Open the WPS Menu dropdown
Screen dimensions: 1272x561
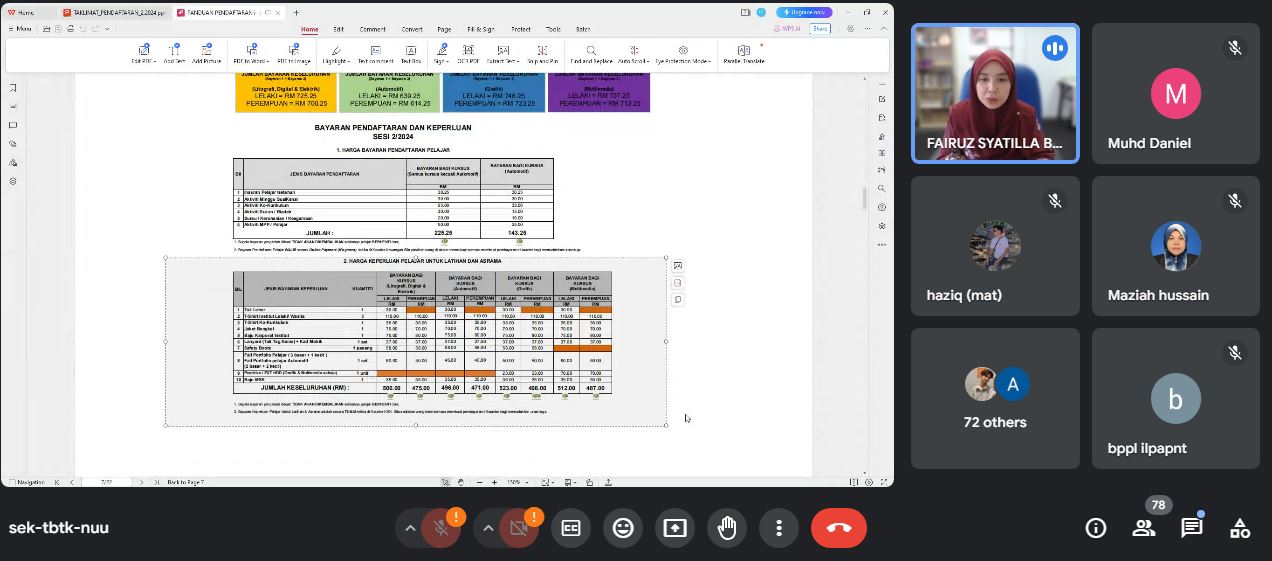pyautogui.click(x=20, y=29)
